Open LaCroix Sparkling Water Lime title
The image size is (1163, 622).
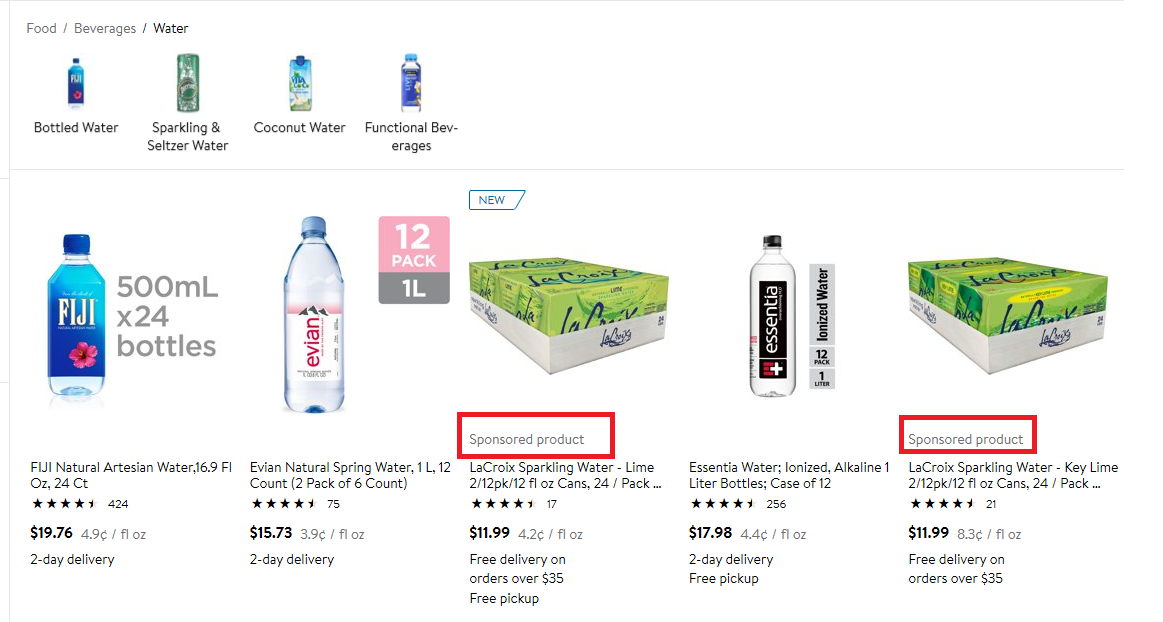point(566,475)
